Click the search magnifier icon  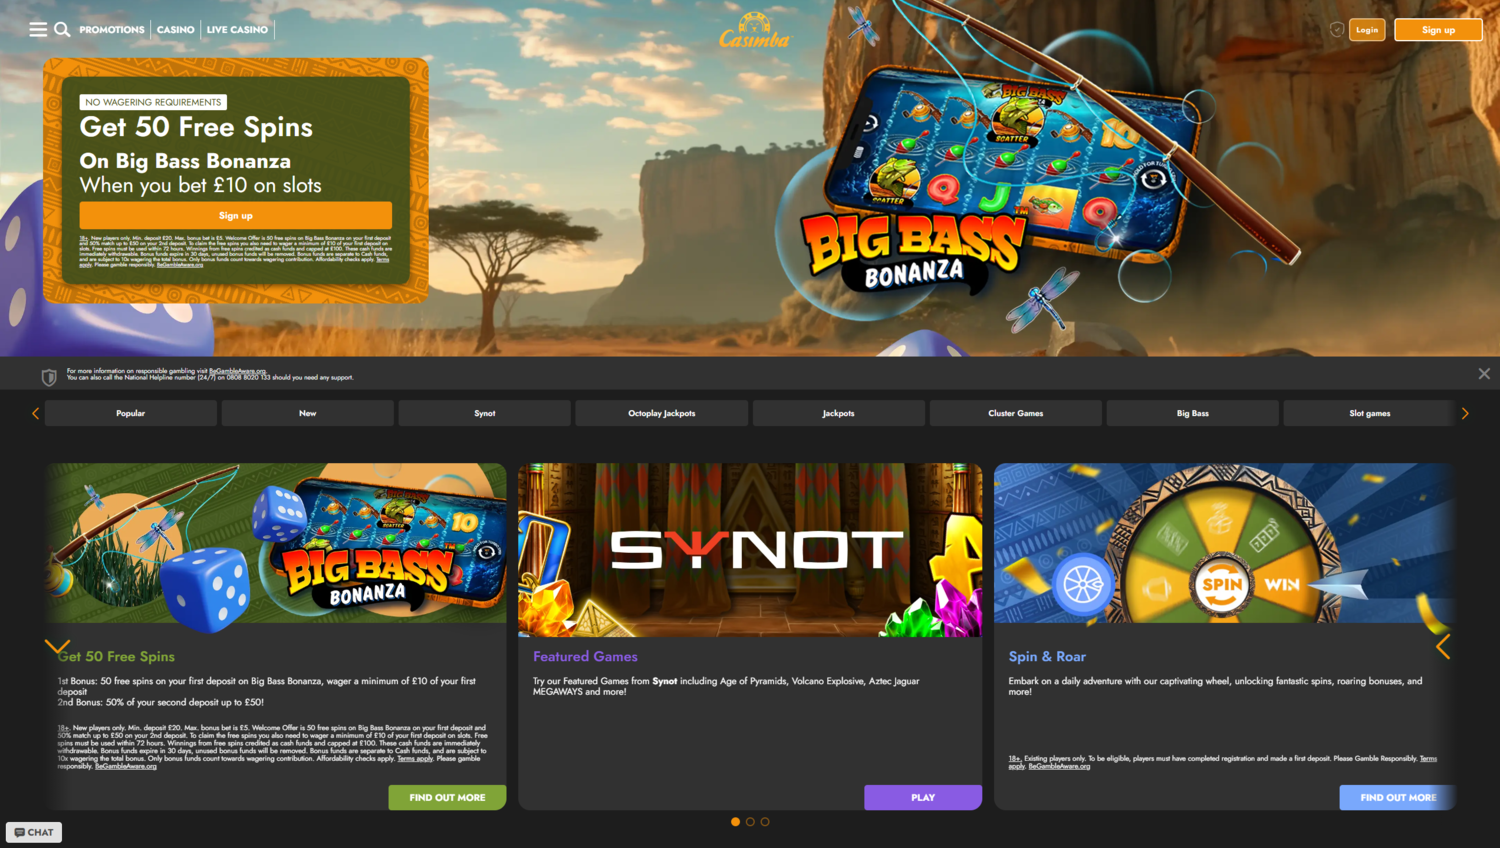tap(62, 29)
